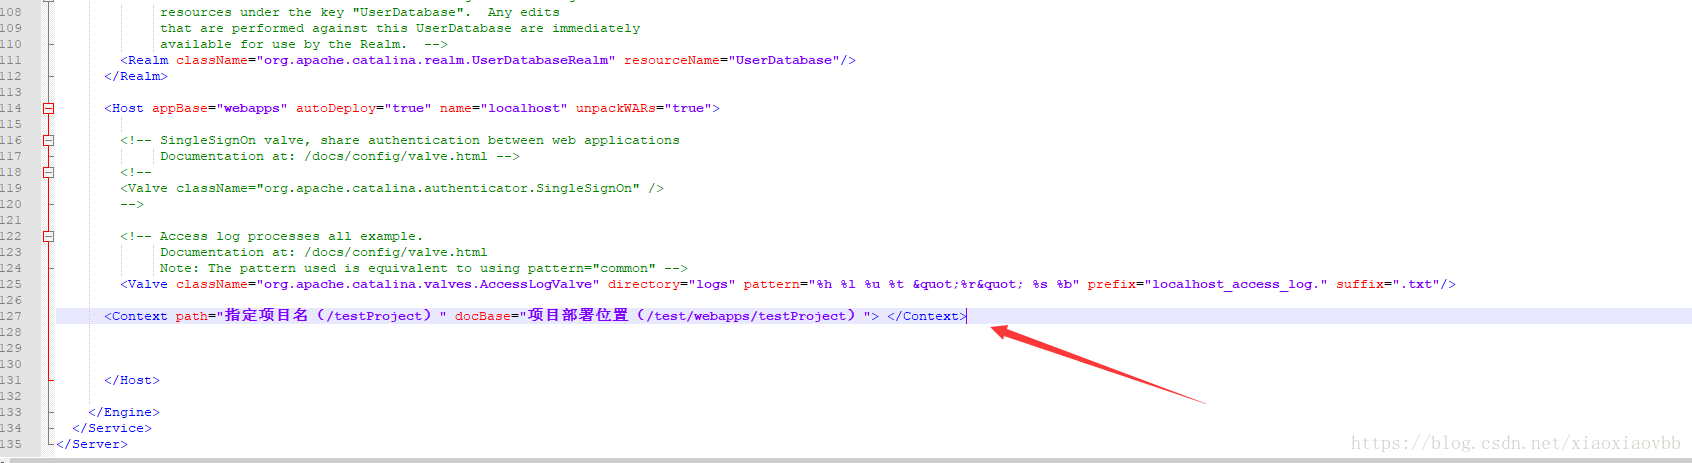Click the SingleSignOn authenticator className value
1692x463 pixels.
click(448, 188)
